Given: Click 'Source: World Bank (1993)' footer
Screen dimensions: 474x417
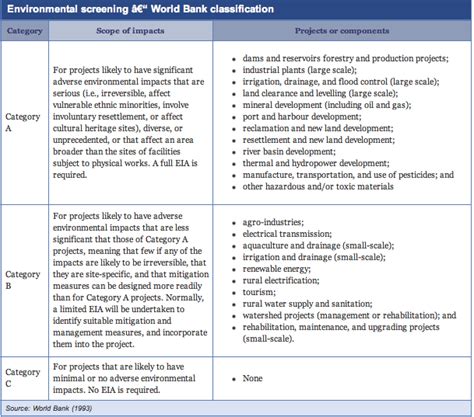Looking at the screenshot, I should (49, 408).
